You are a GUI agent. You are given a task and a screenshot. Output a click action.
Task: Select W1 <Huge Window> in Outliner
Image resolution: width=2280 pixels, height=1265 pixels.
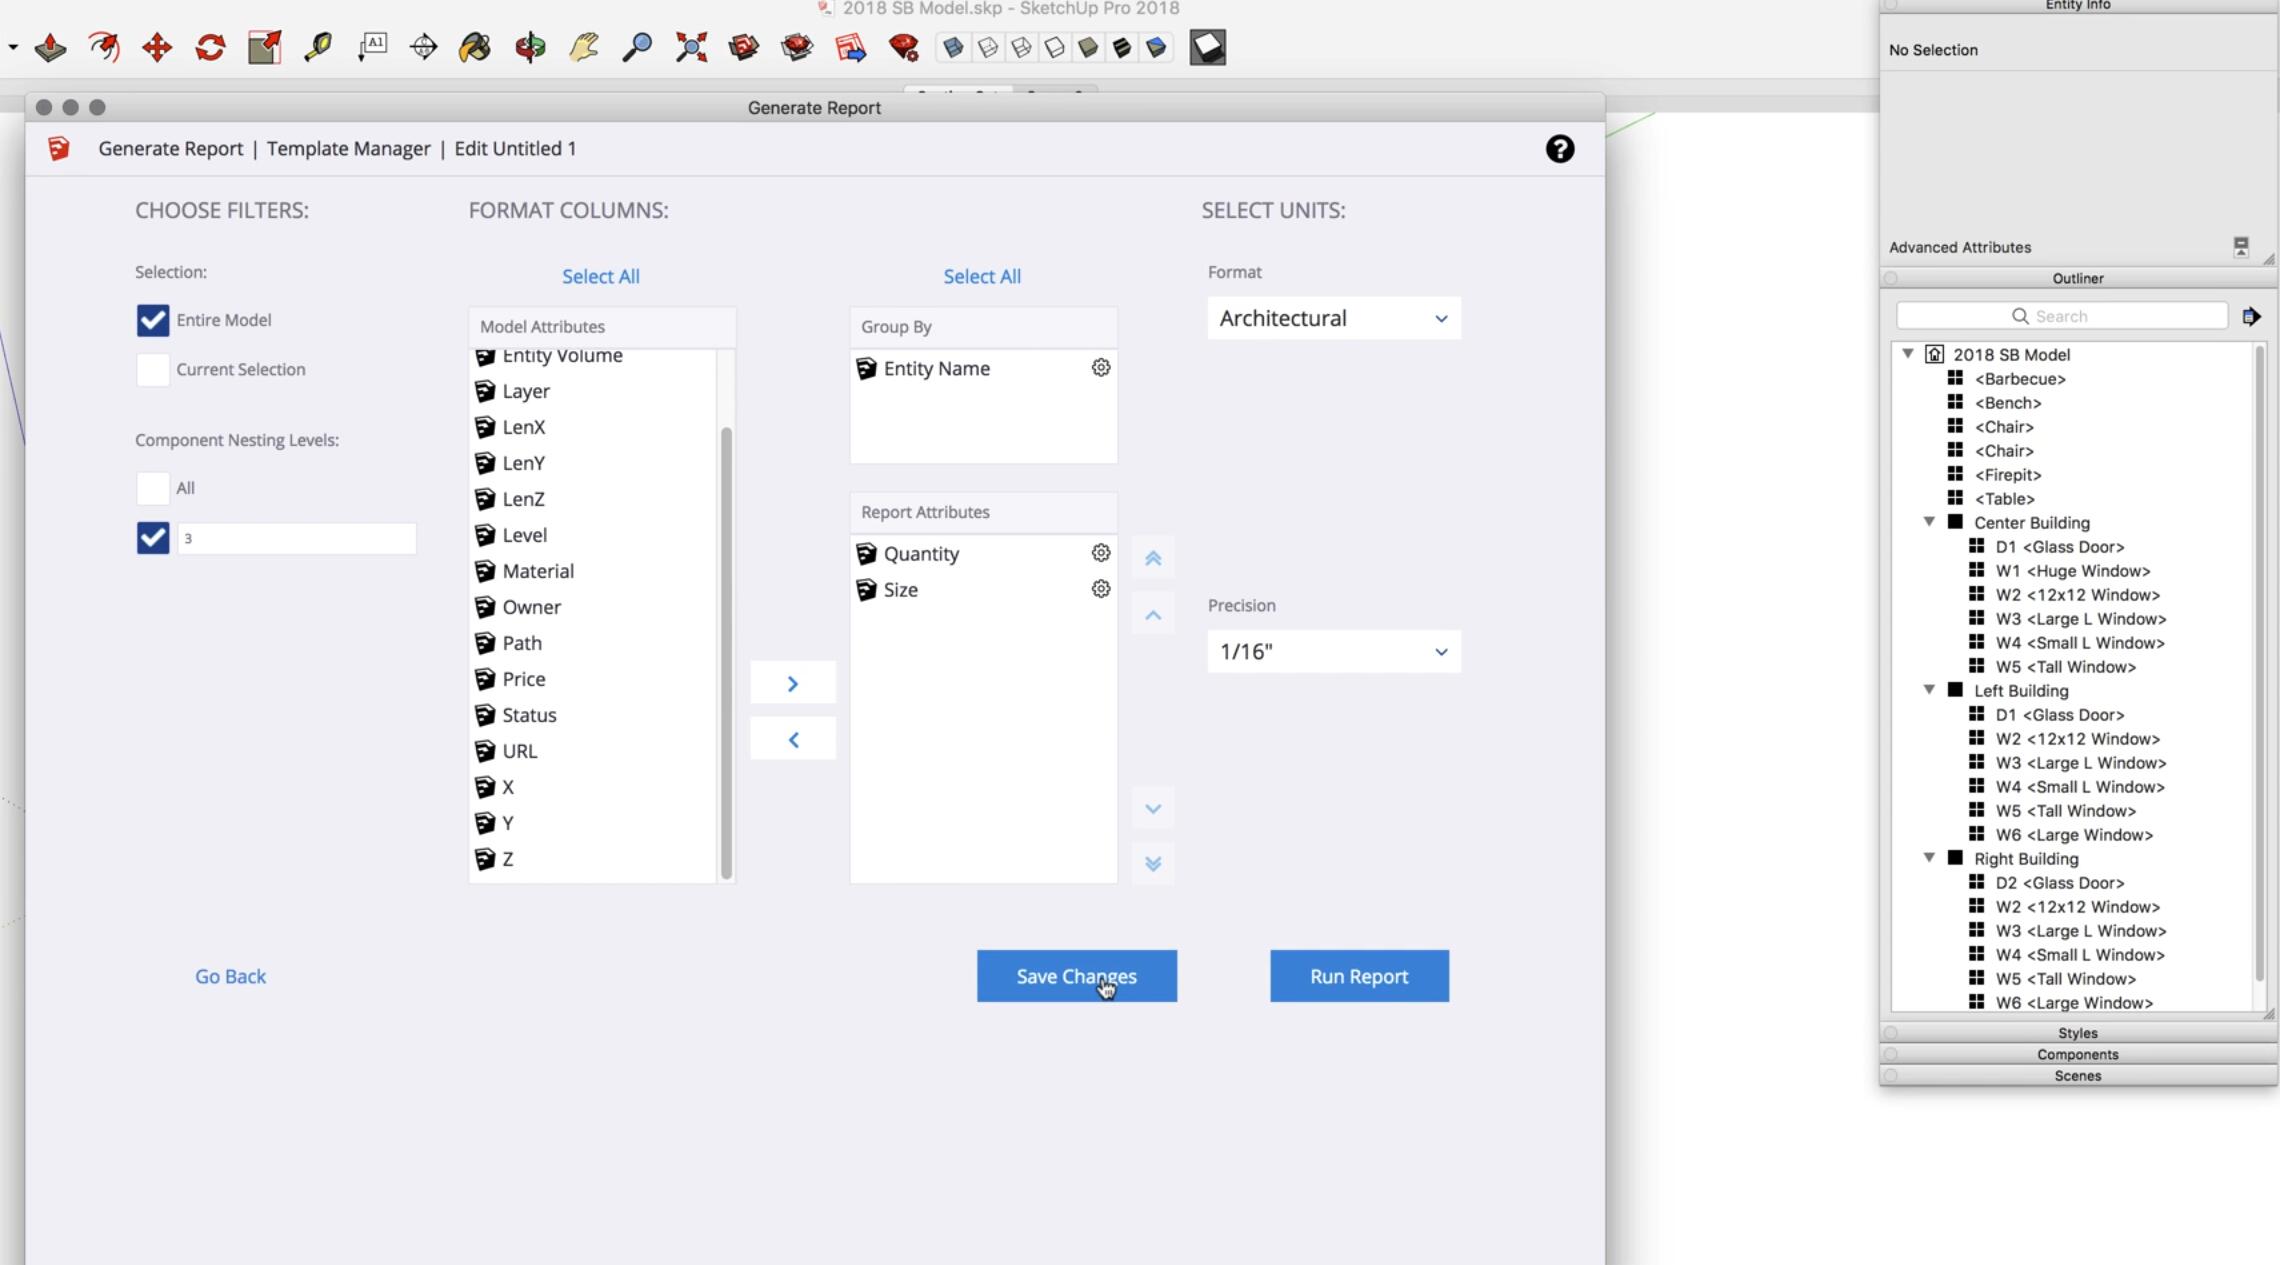coord(2073,571)
